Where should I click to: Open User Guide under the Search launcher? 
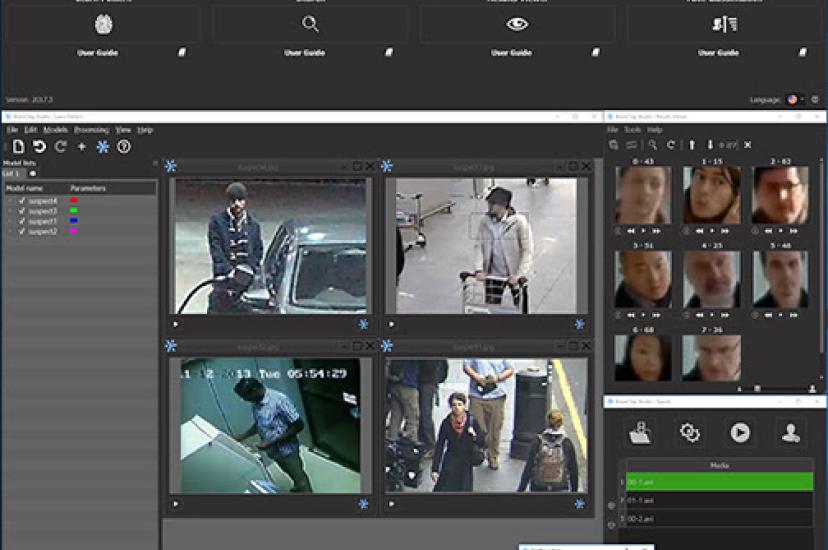pyautogui.click(x=305, y=53)
